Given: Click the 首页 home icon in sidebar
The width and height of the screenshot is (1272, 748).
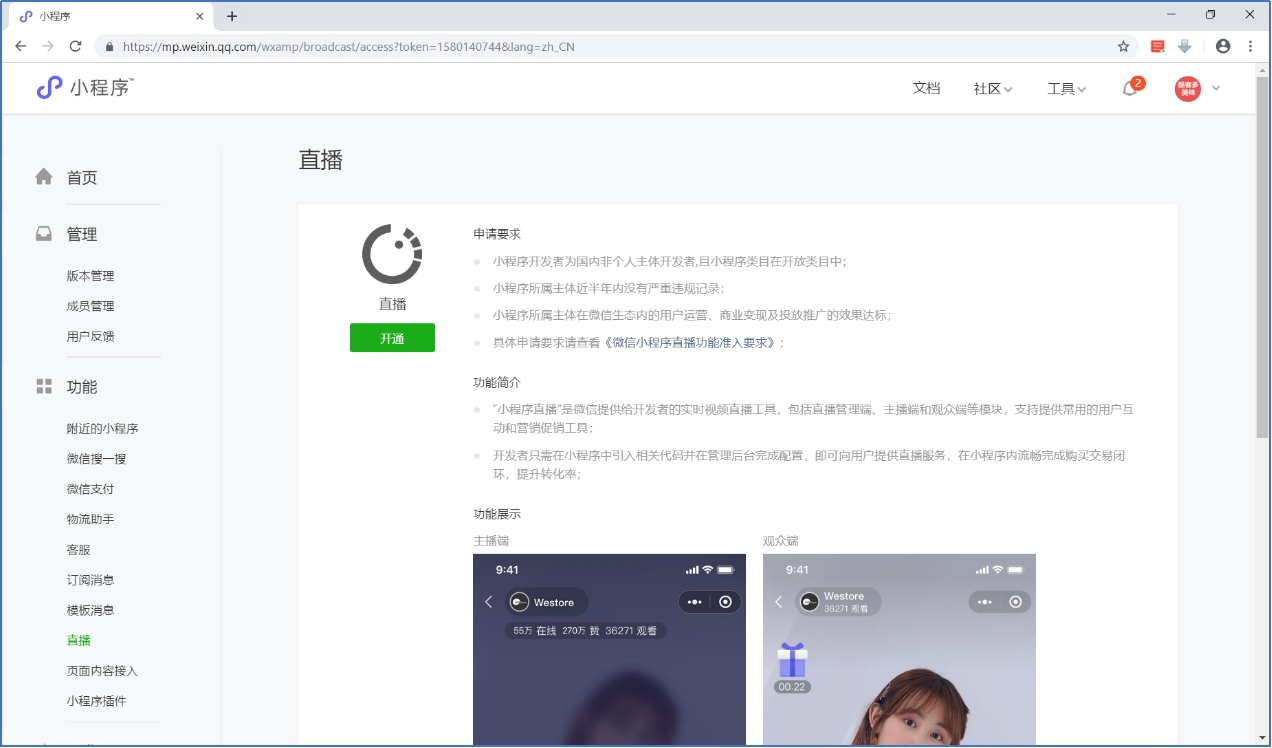Looking at the screenshot, I should 44,176.
